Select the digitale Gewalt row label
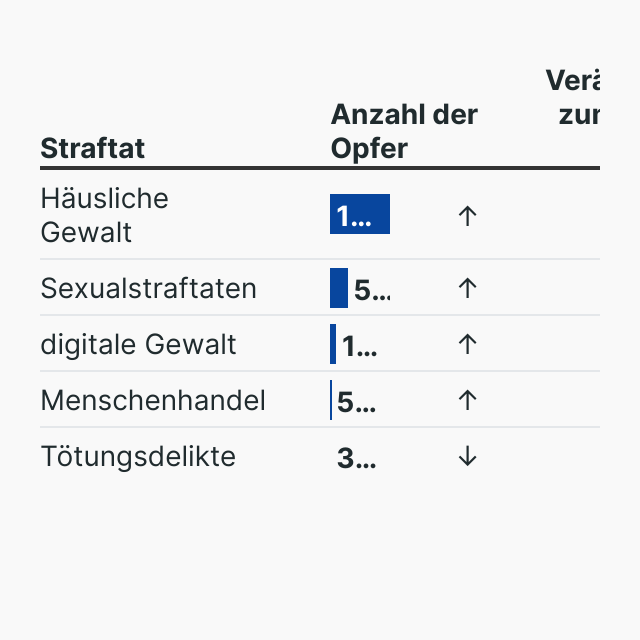640x640 pixels. click(x=138, y=344)
